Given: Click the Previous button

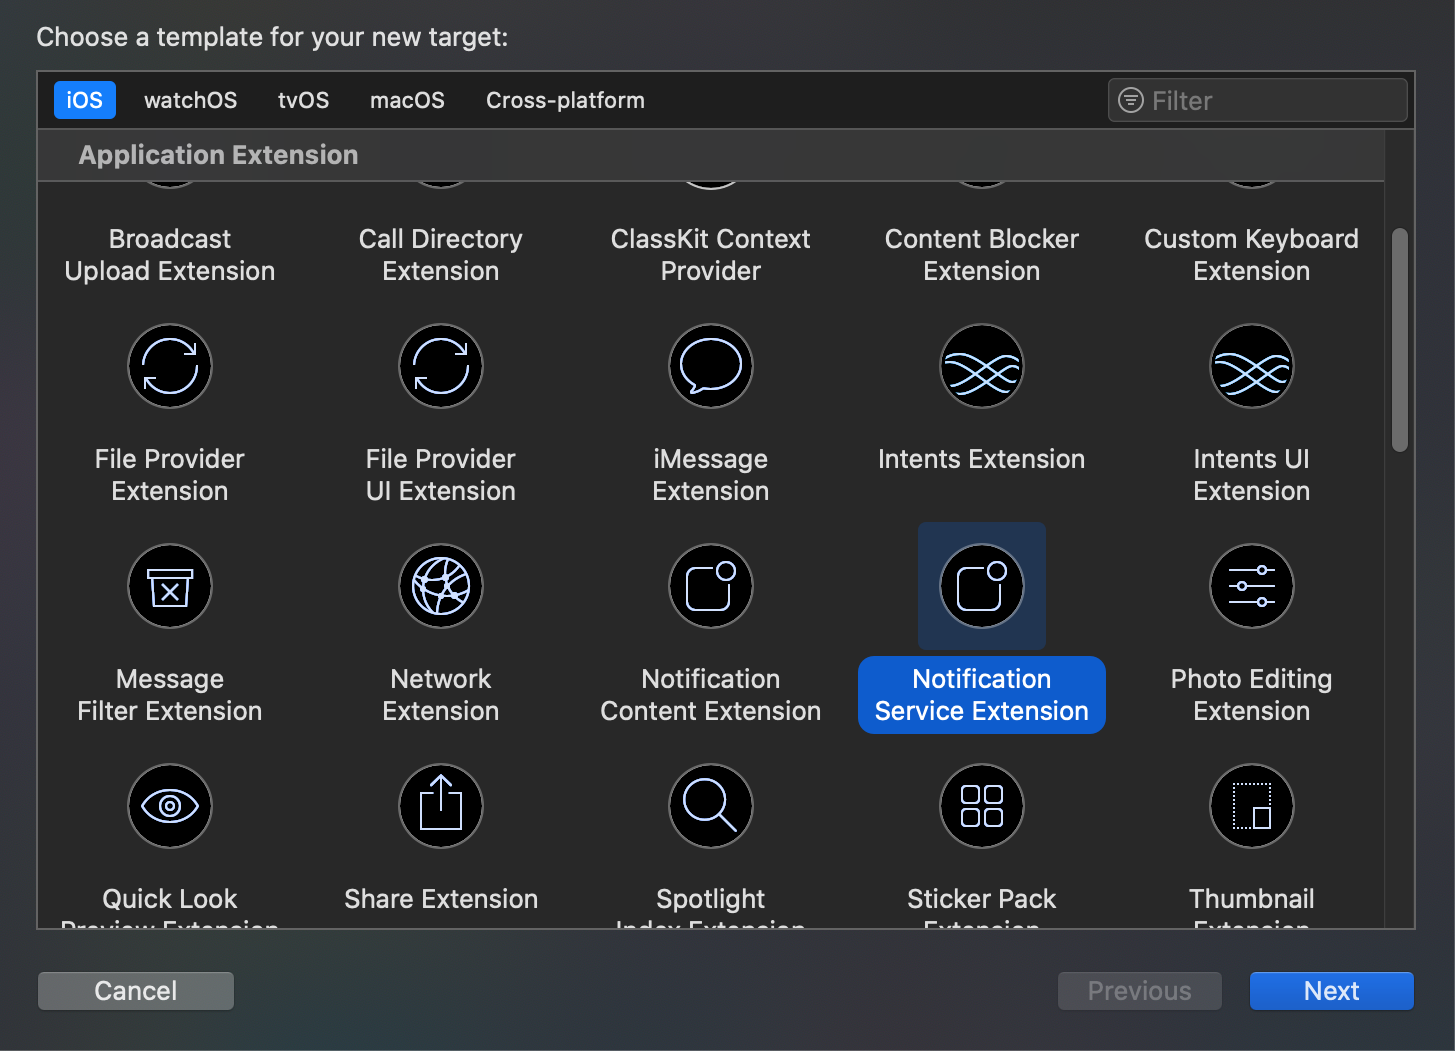Looking at the screenshot, I should pos(1140,991).
